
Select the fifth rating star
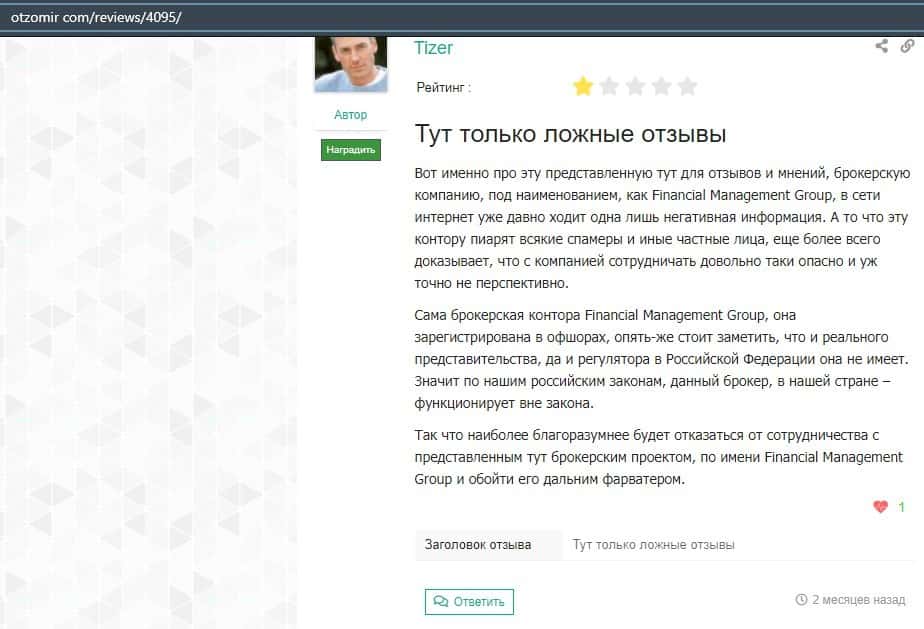tap(688, 87)
